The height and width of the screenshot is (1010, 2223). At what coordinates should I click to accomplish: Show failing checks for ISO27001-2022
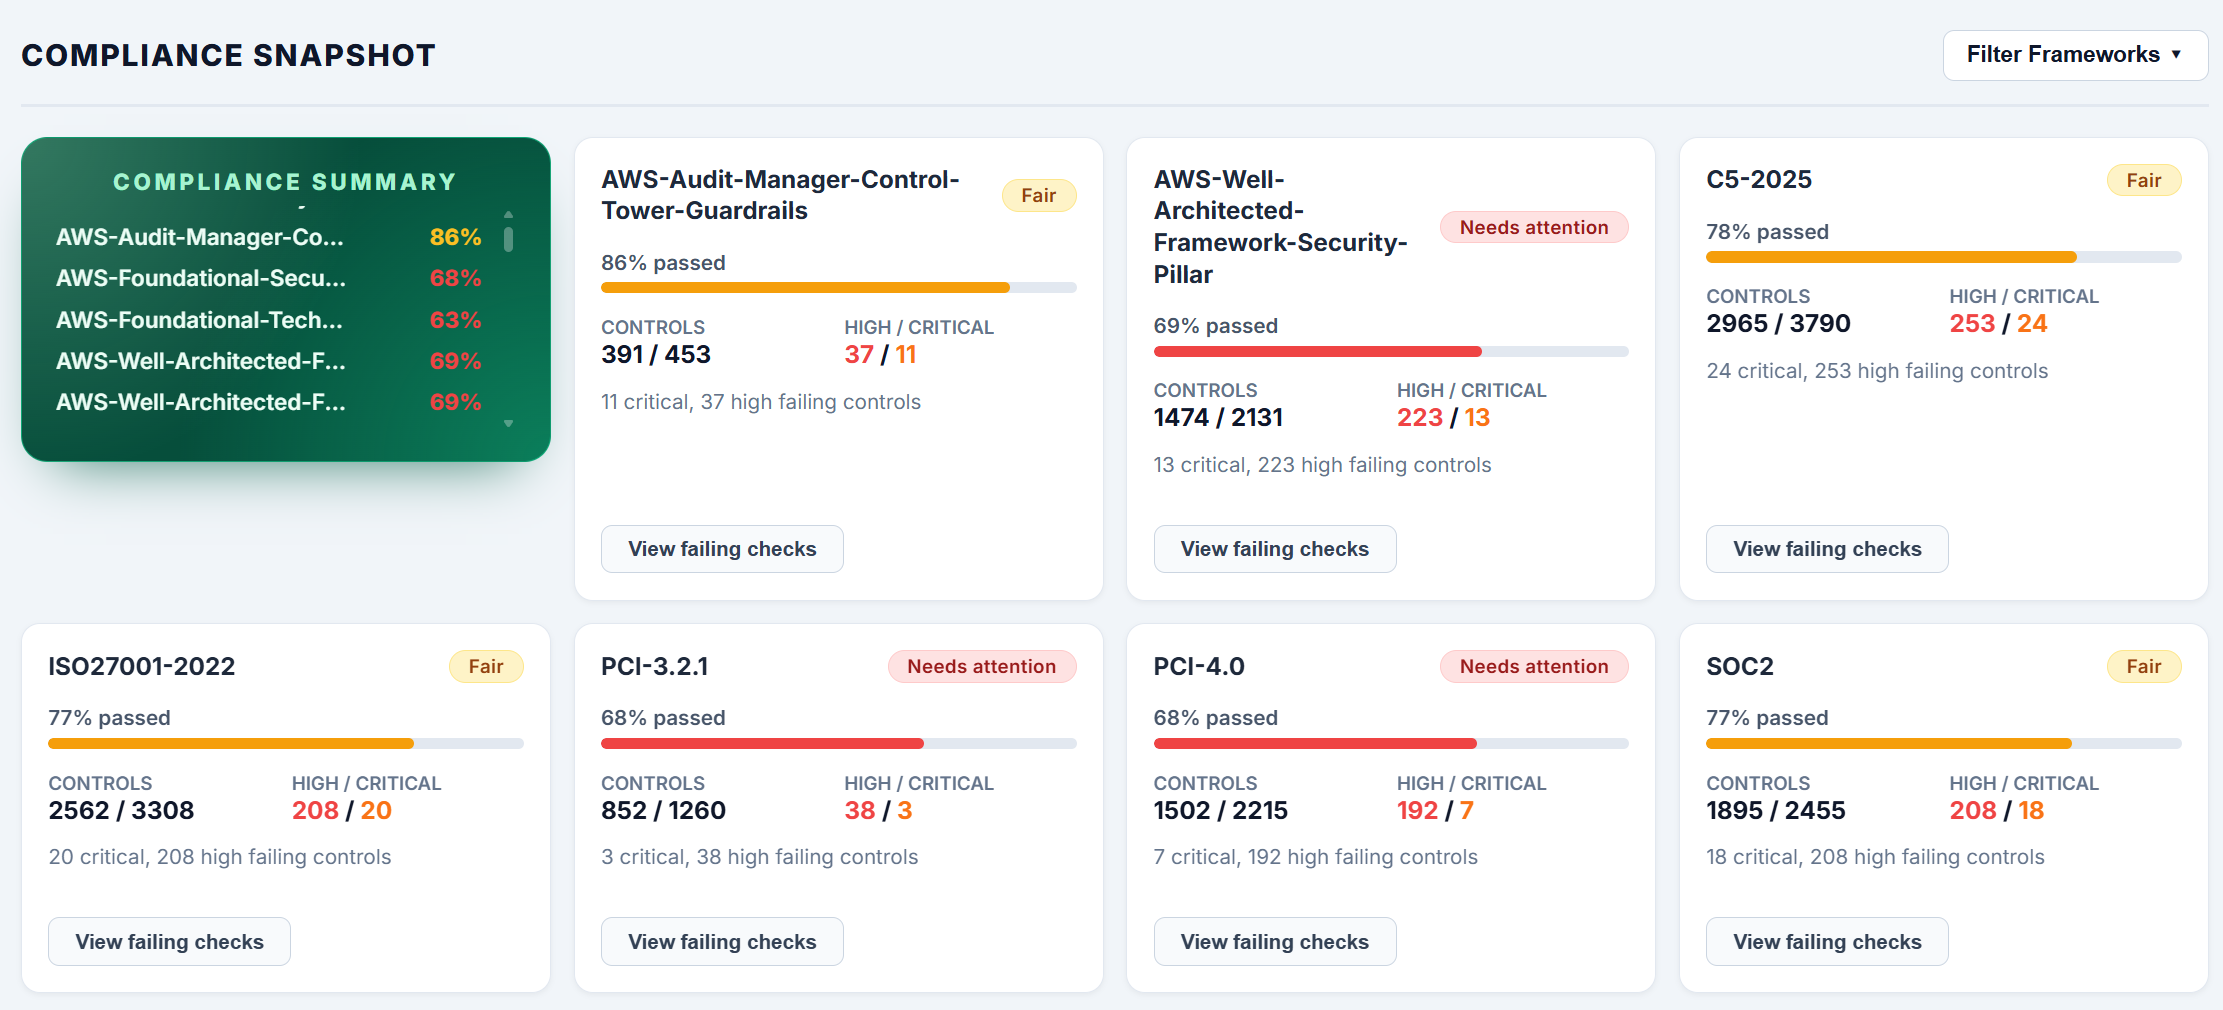point(169,942)
